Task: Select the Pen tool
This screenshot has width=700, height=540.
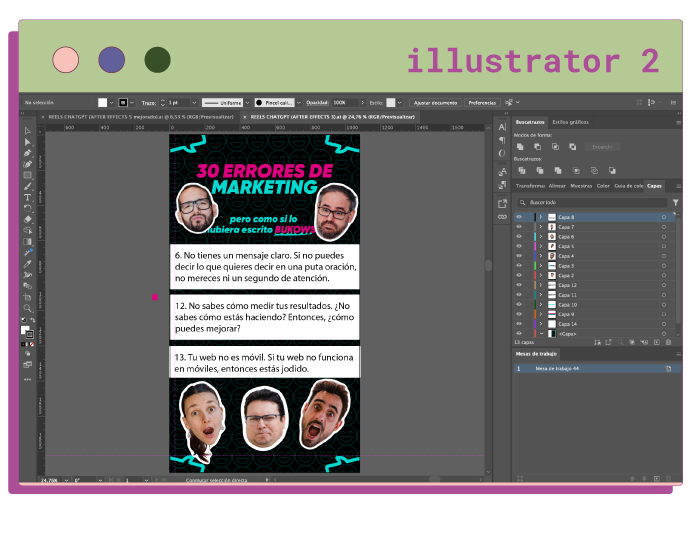Action: [28, 153]
